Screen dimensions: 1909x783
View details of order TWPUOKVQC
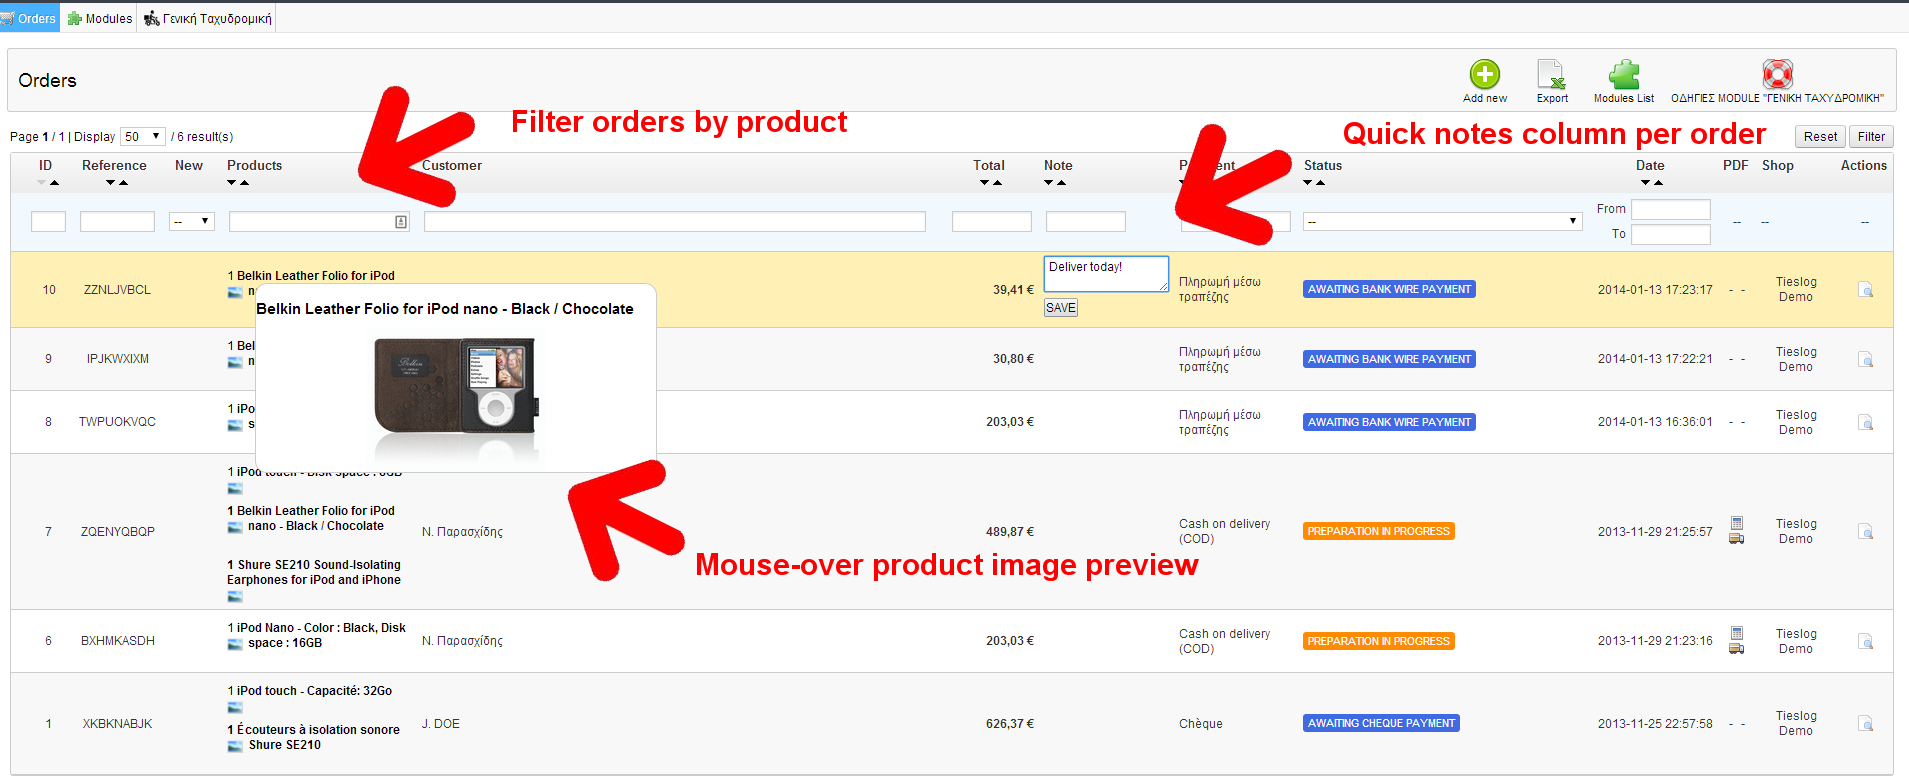coord(1865,422)
